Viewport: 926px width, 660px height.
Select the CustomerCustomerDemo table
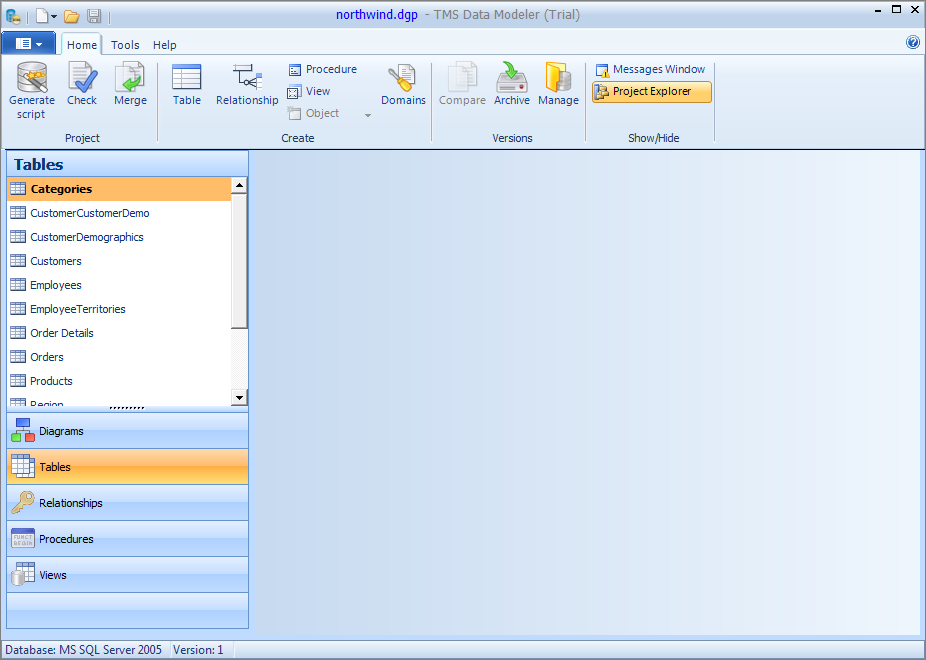pyautogui.click(x=119, y=213)
